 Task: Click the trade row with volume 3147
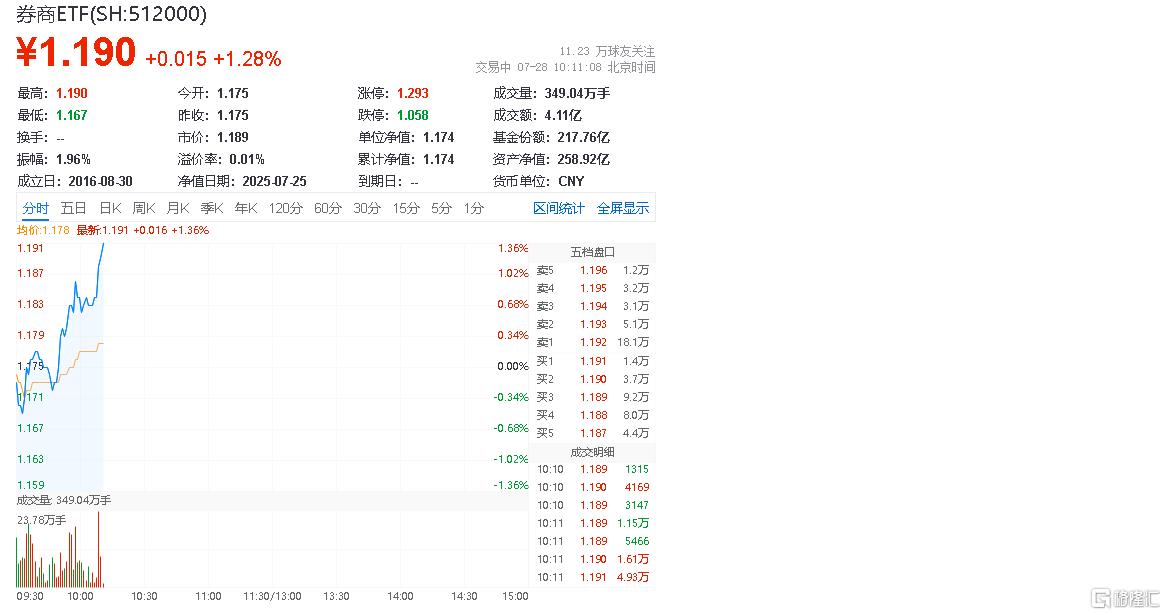593,505
